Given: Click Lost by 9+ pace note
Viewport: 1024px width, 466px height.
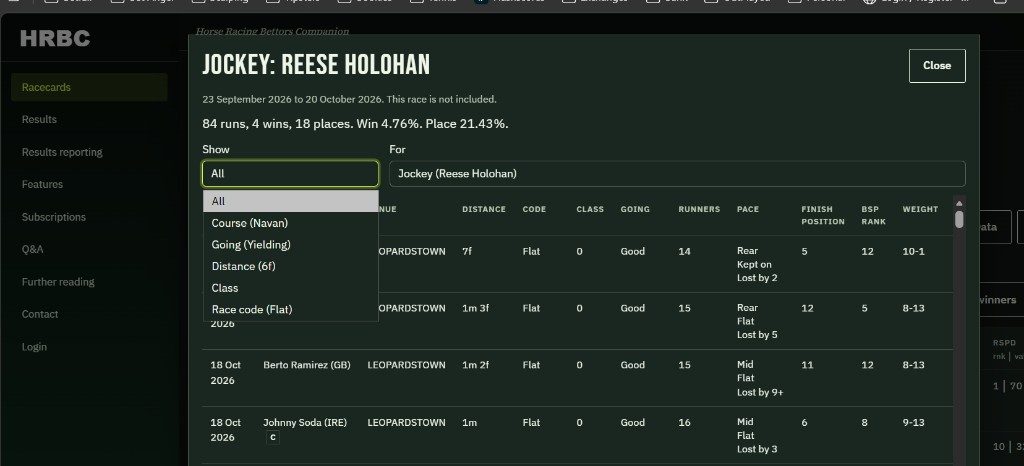Looking at the screenshot, I should click(760, 392).
